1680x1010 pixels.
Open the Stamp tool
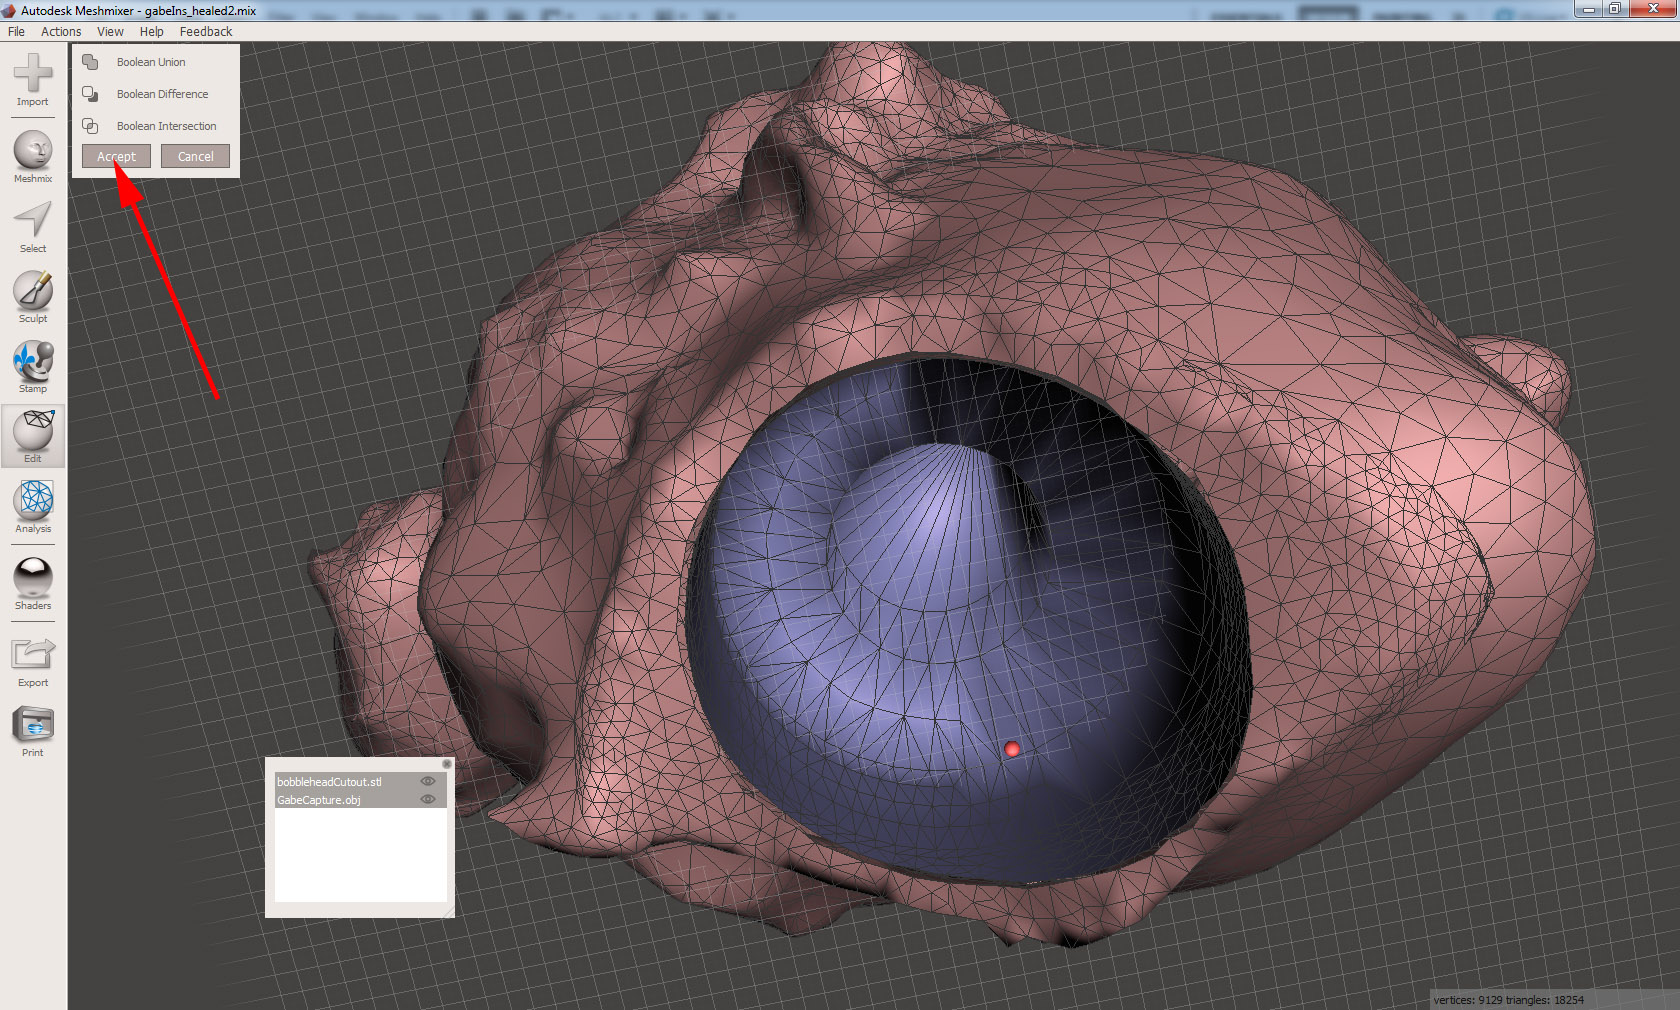(x=33, y=367)
